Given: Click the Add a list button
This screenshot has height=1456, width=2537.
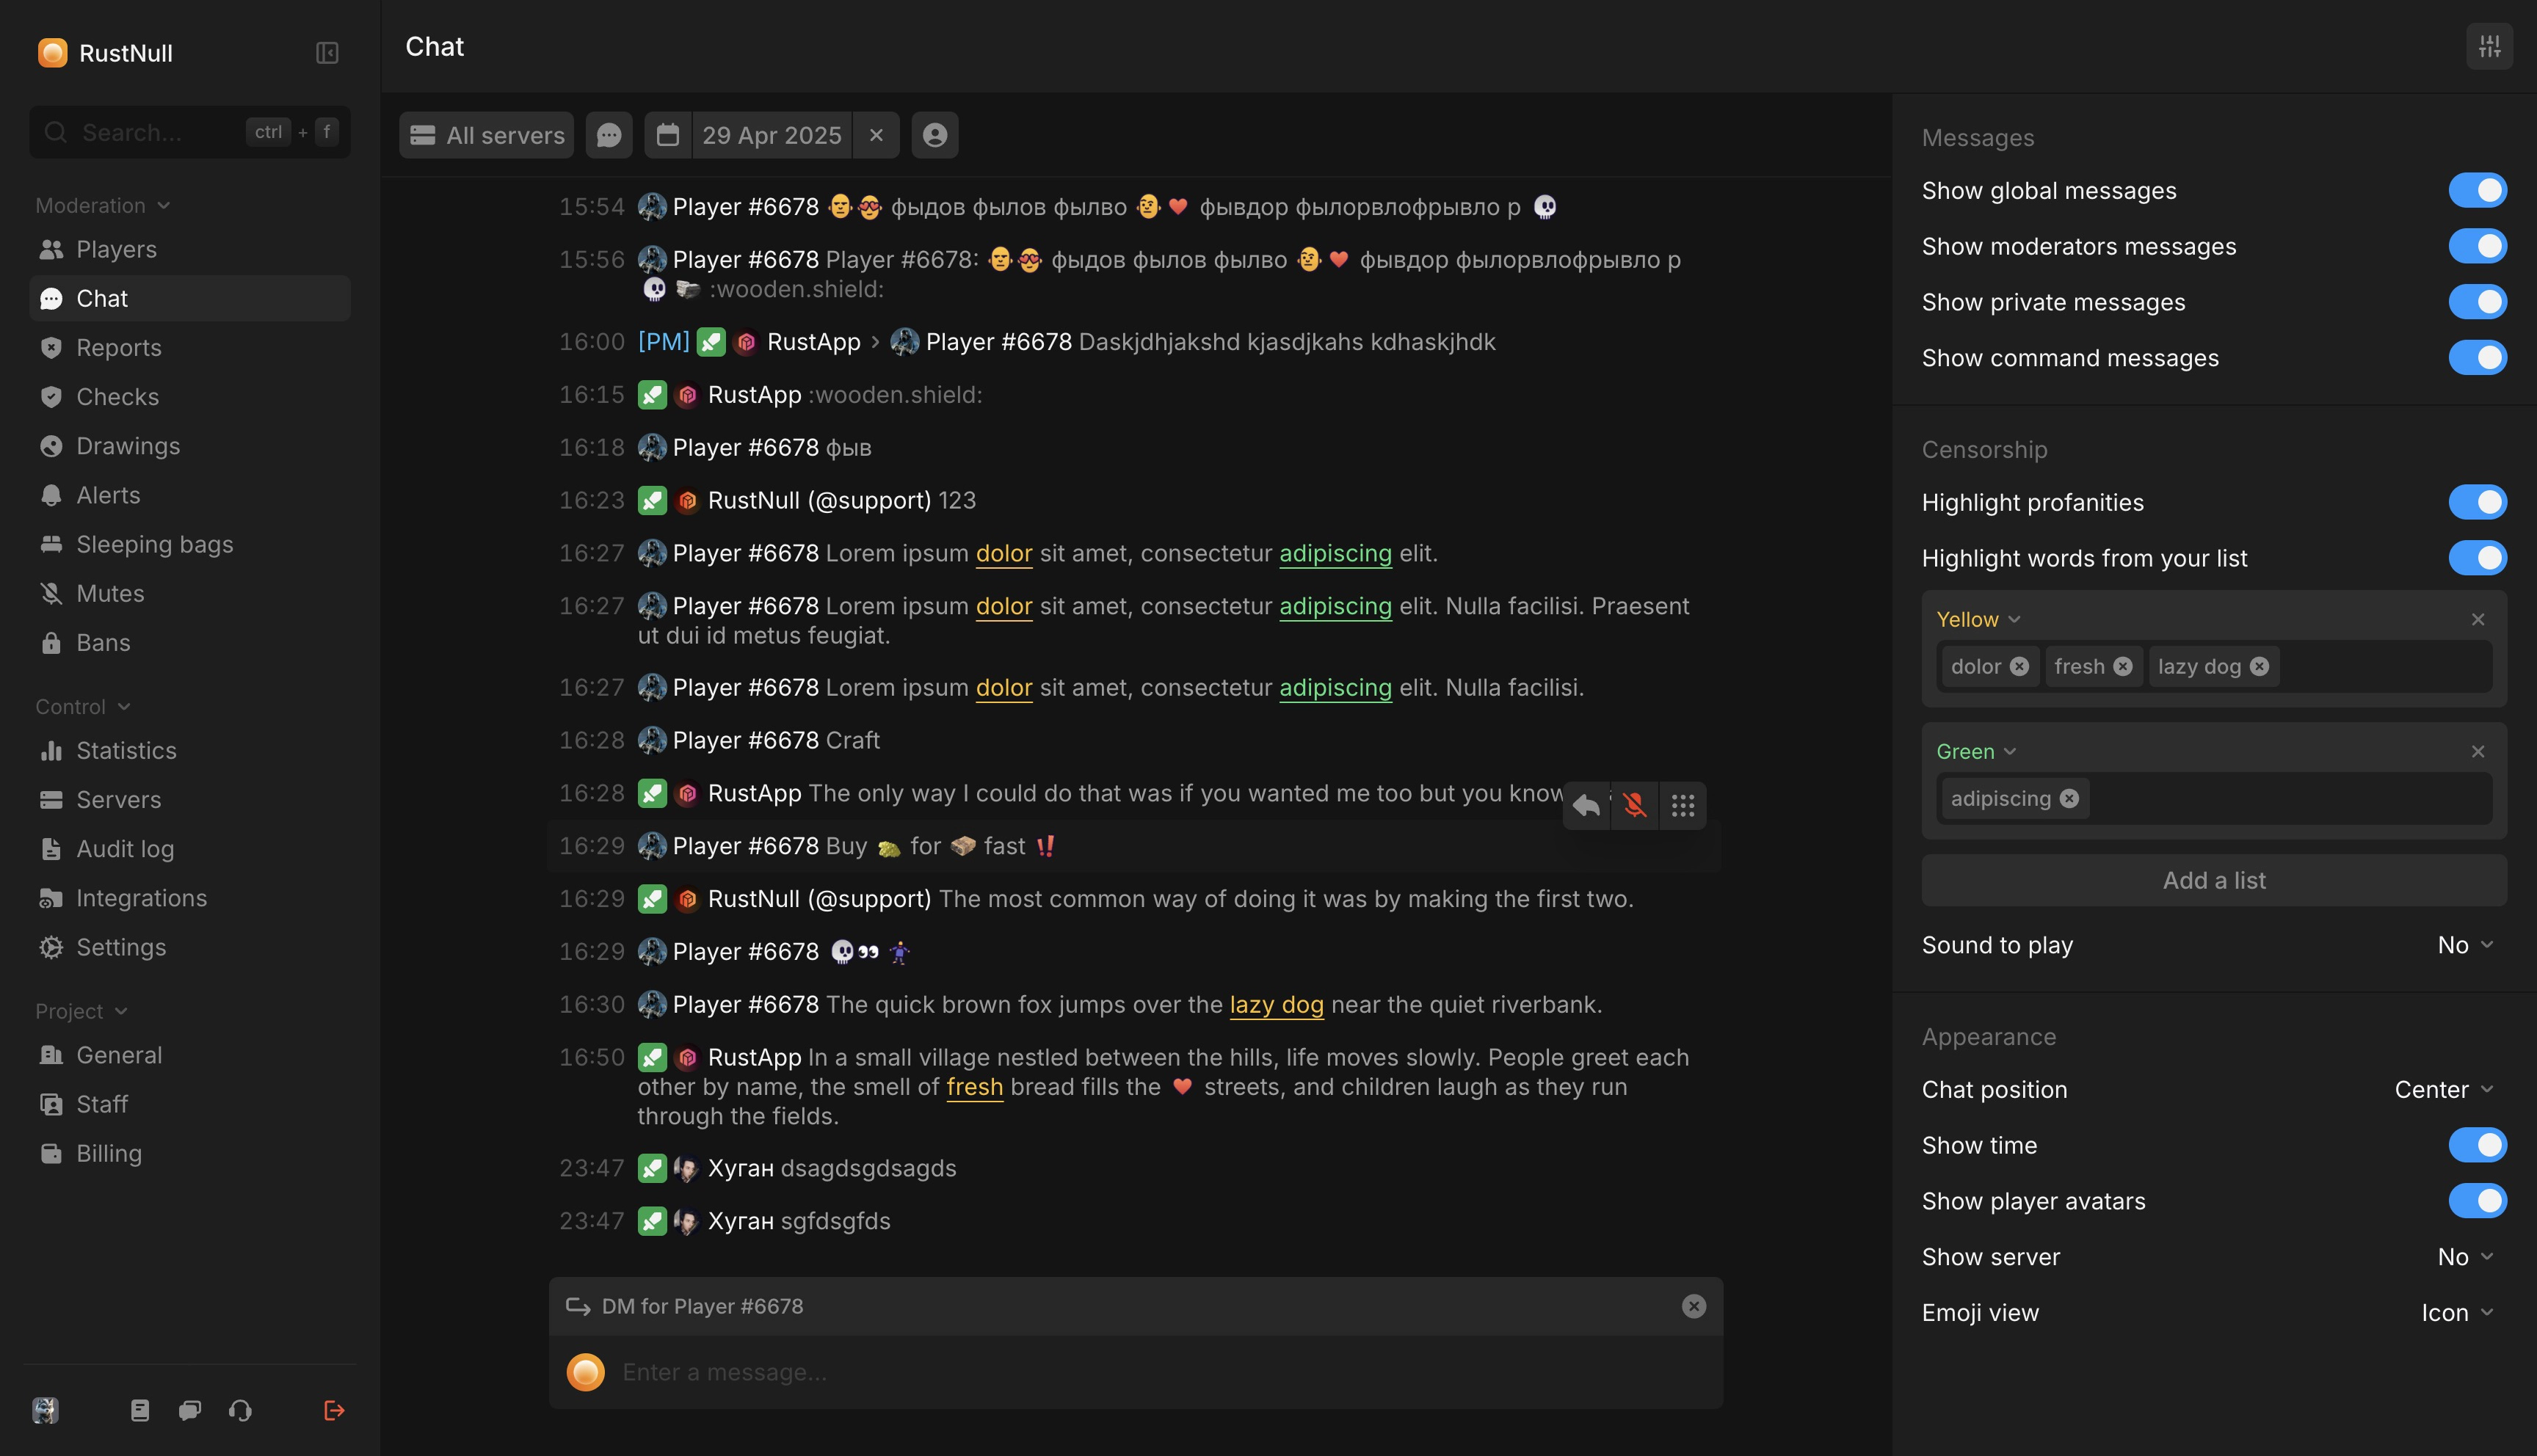Looking at the screenshot, I should [2213, 880].
